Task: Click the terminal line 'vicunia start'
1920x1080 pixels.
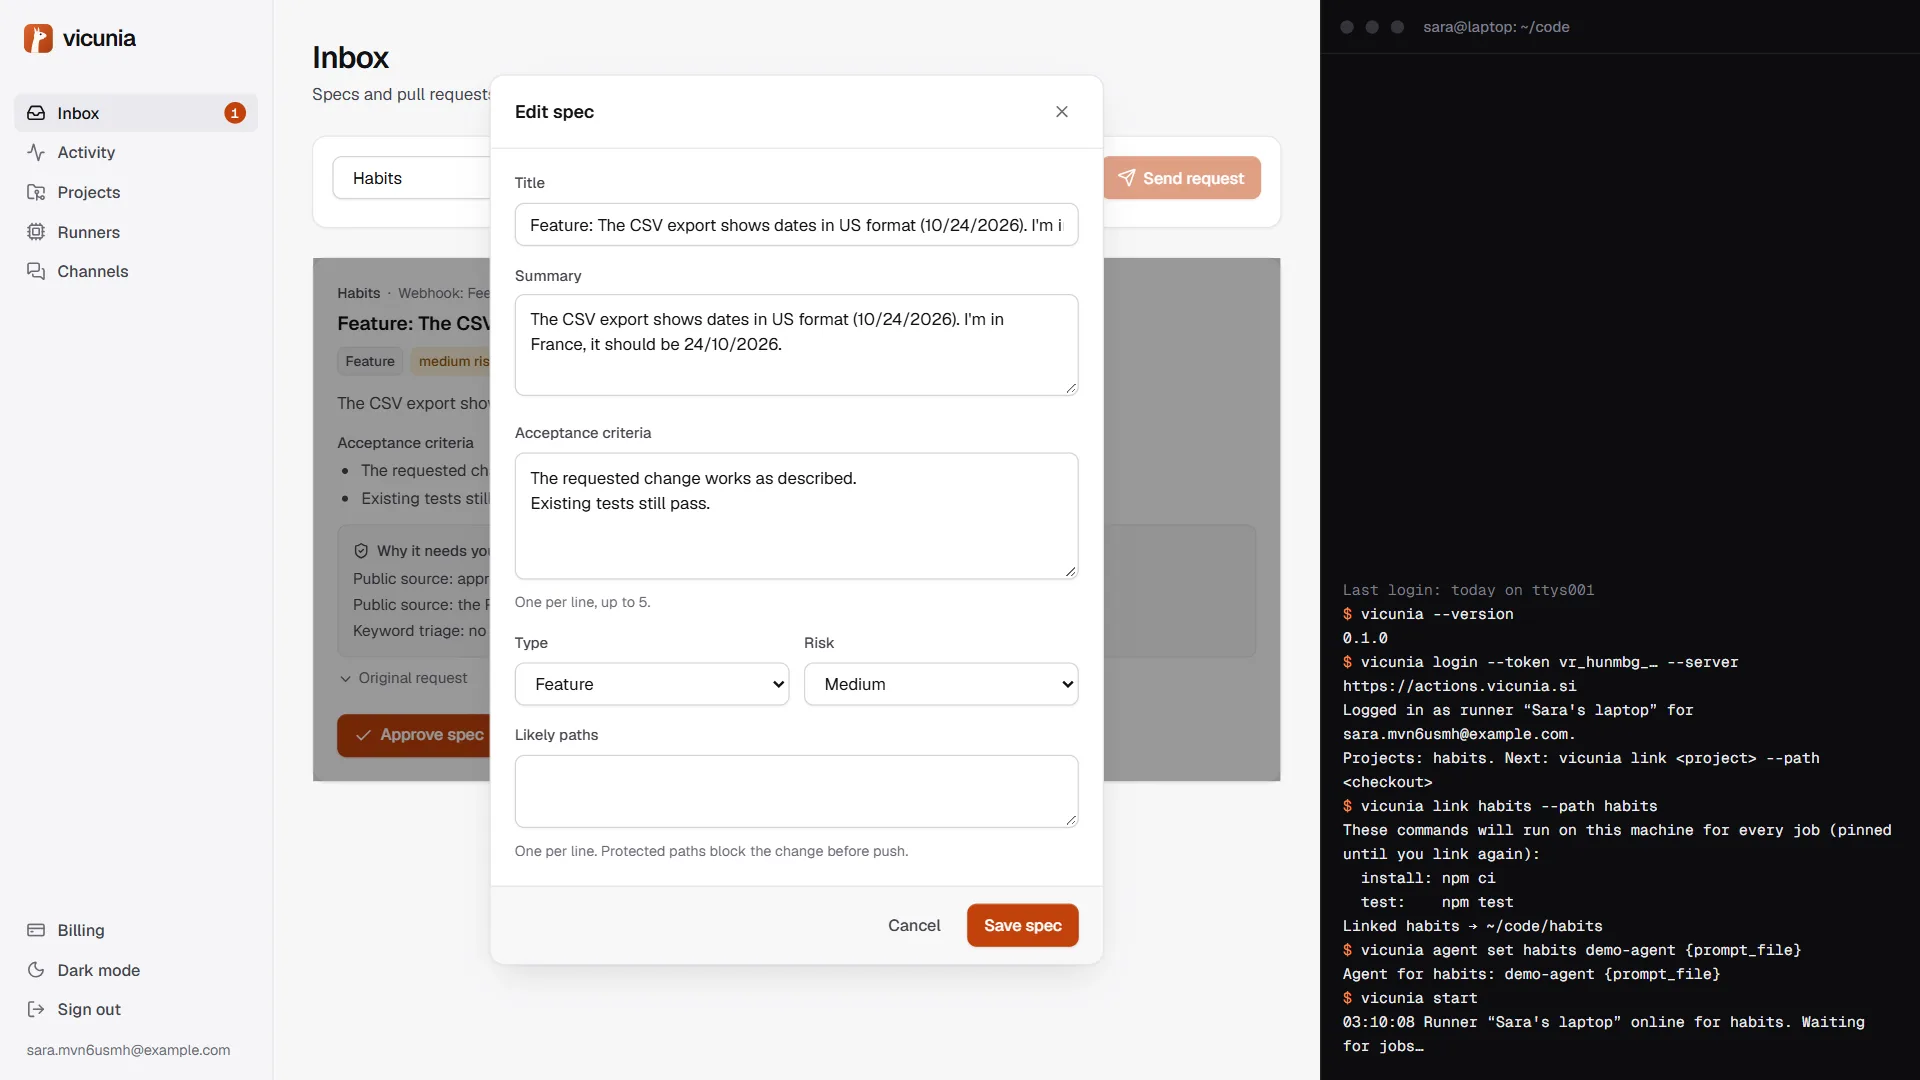Action: (x=1410, y=998)
